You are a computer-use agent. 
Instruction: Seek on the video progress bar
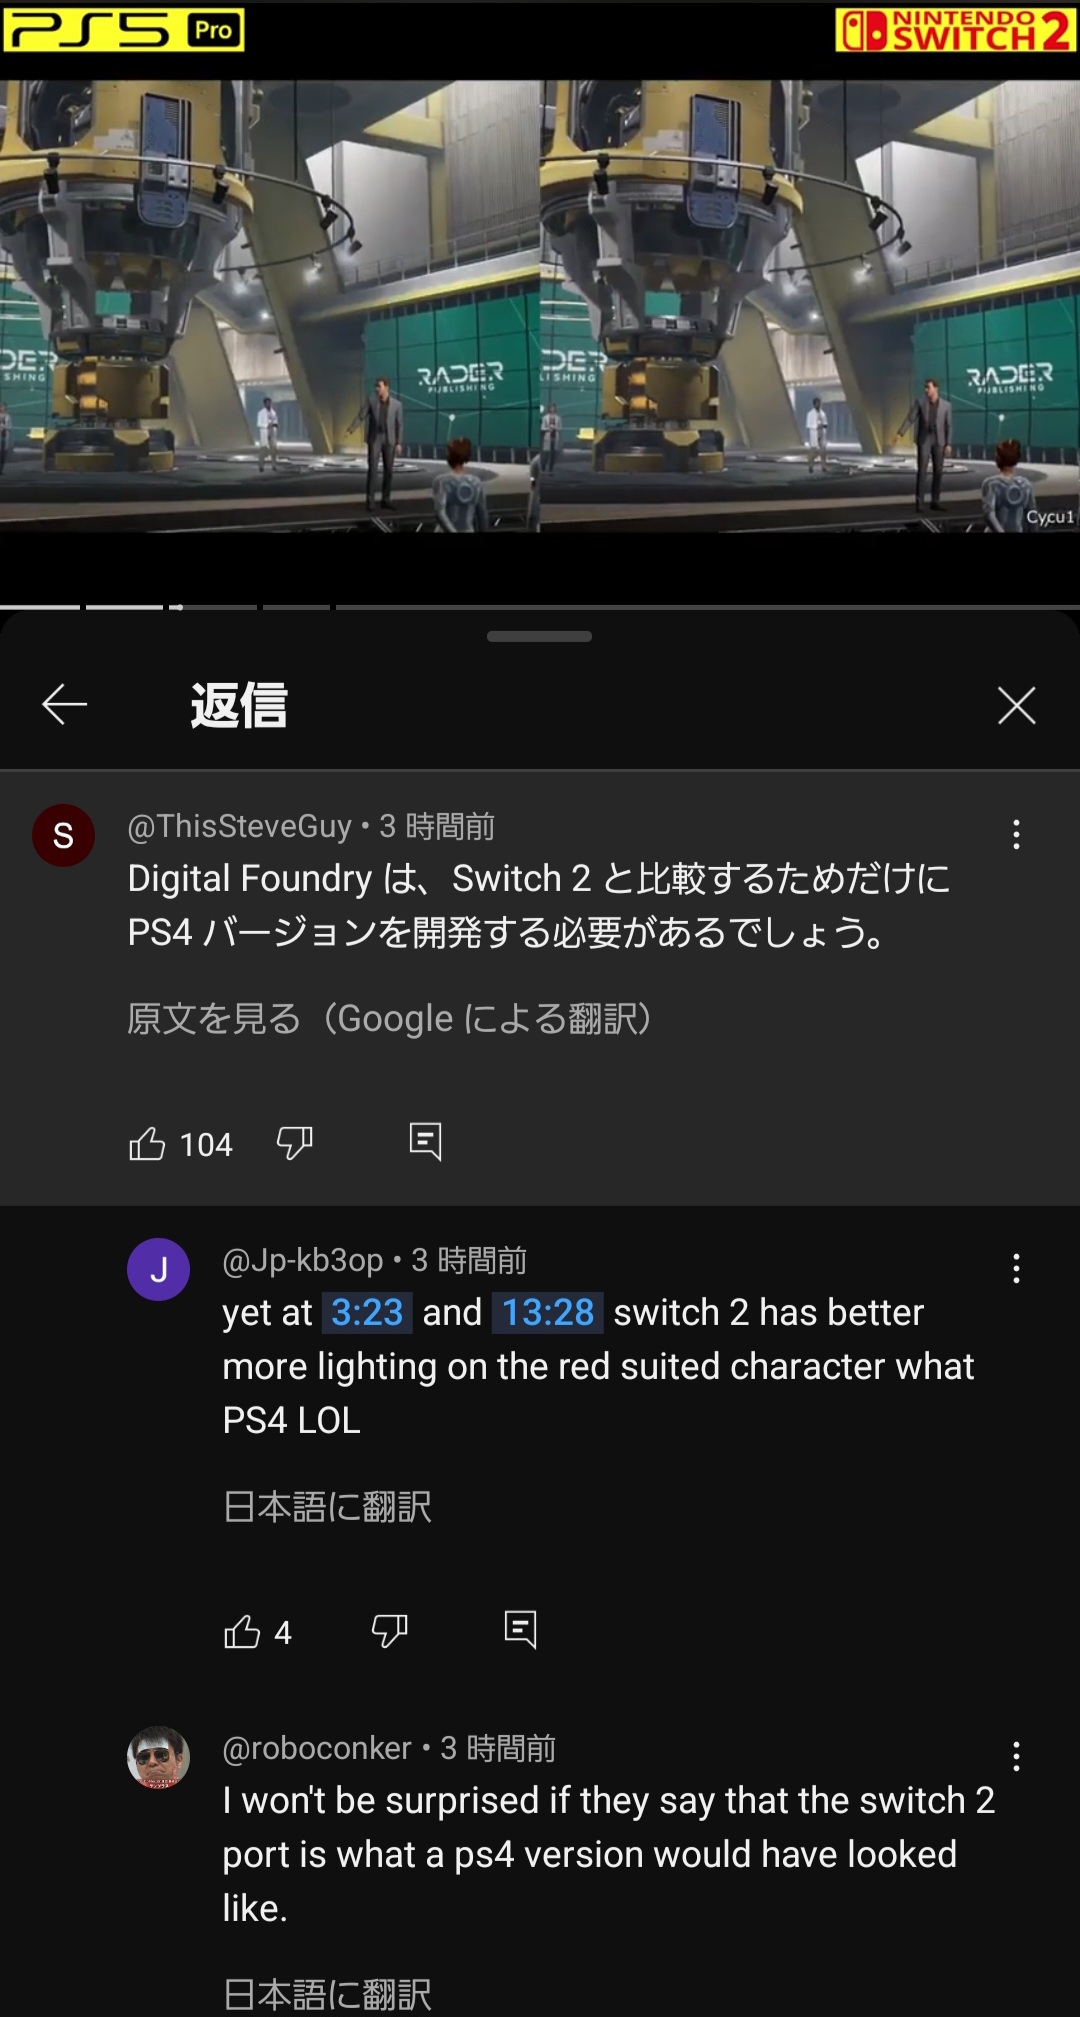coord(540,607)
